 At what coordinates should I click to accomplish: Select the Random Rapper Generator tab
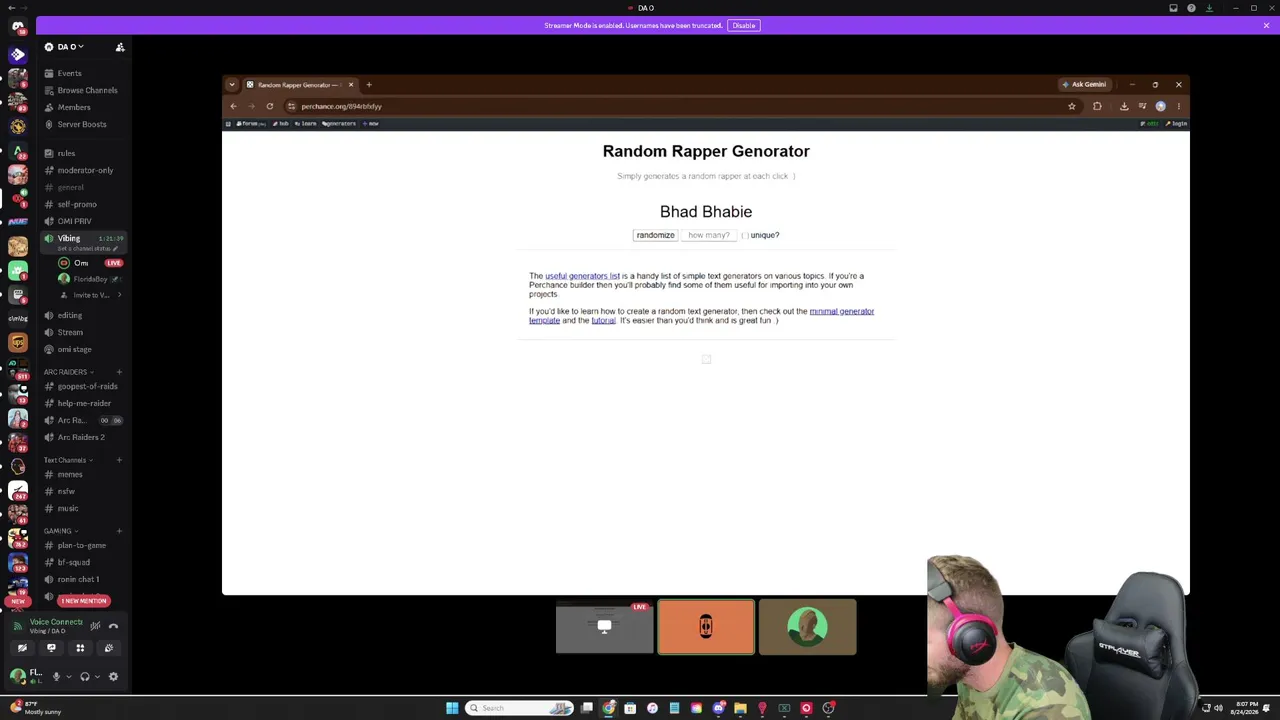pyautogui.click(x=300, y=85)
